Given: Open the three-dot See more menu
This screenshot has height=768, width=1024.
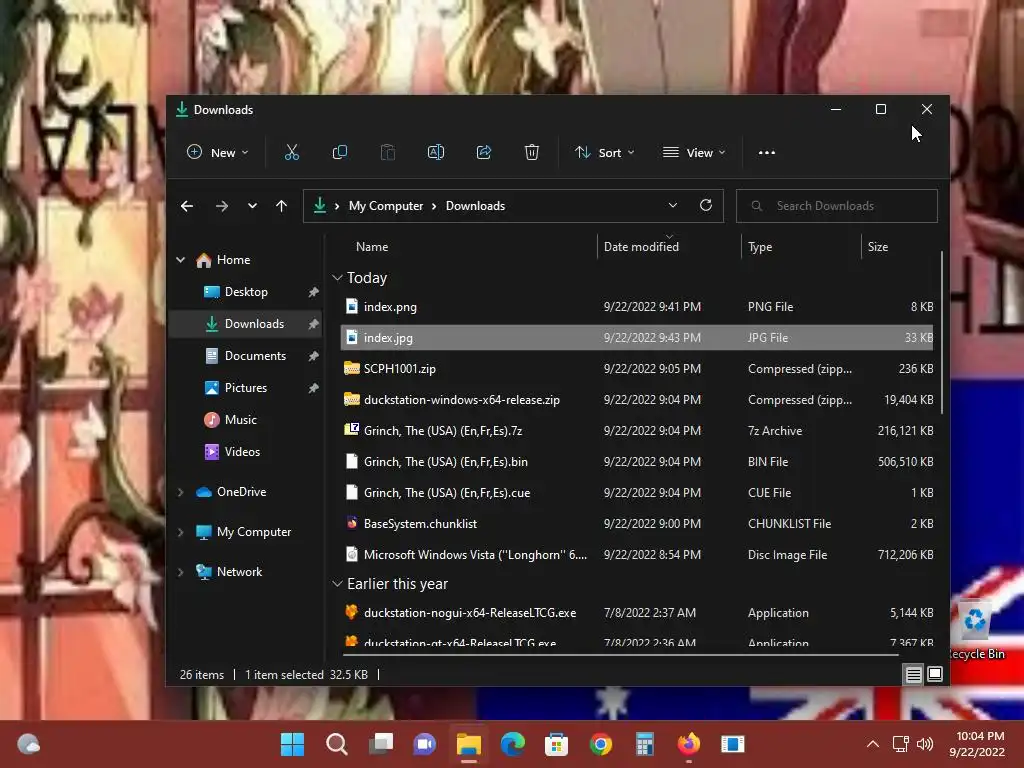Looking at the screenshot, I should 767,153.
